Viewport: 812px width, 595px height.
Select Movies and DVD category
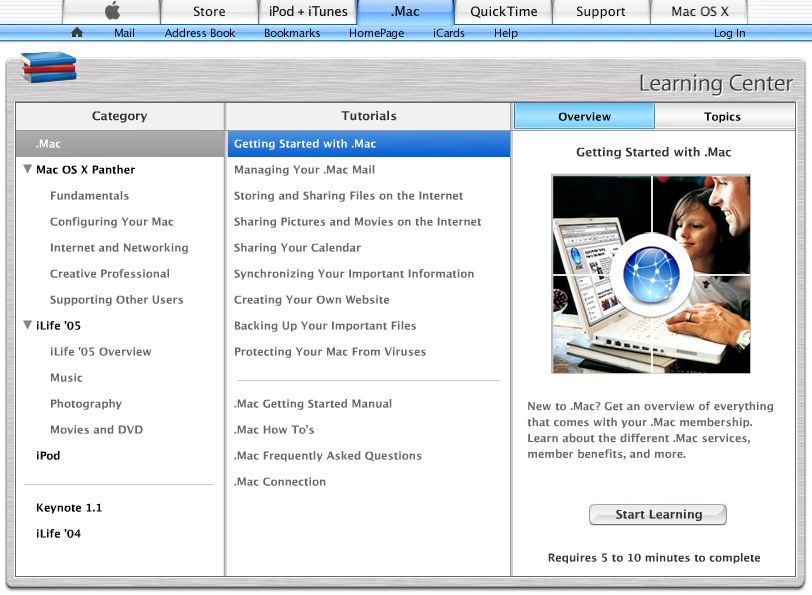pyautogui.click(x=96, y=429)
